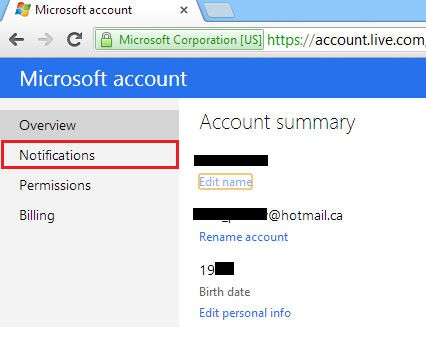
Task: Open Notifications in the sidebar
Action: pyautogui.click(x=90, y=155)
